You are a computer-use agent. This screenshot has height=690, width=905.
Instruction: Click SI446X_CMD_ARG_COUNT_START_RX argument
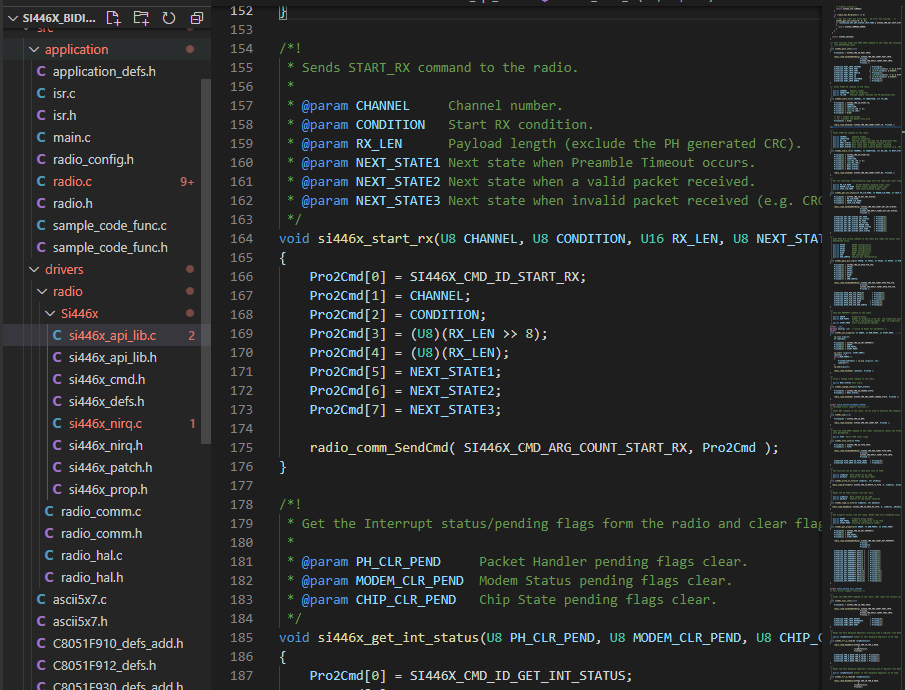click(x=575, y=448)
